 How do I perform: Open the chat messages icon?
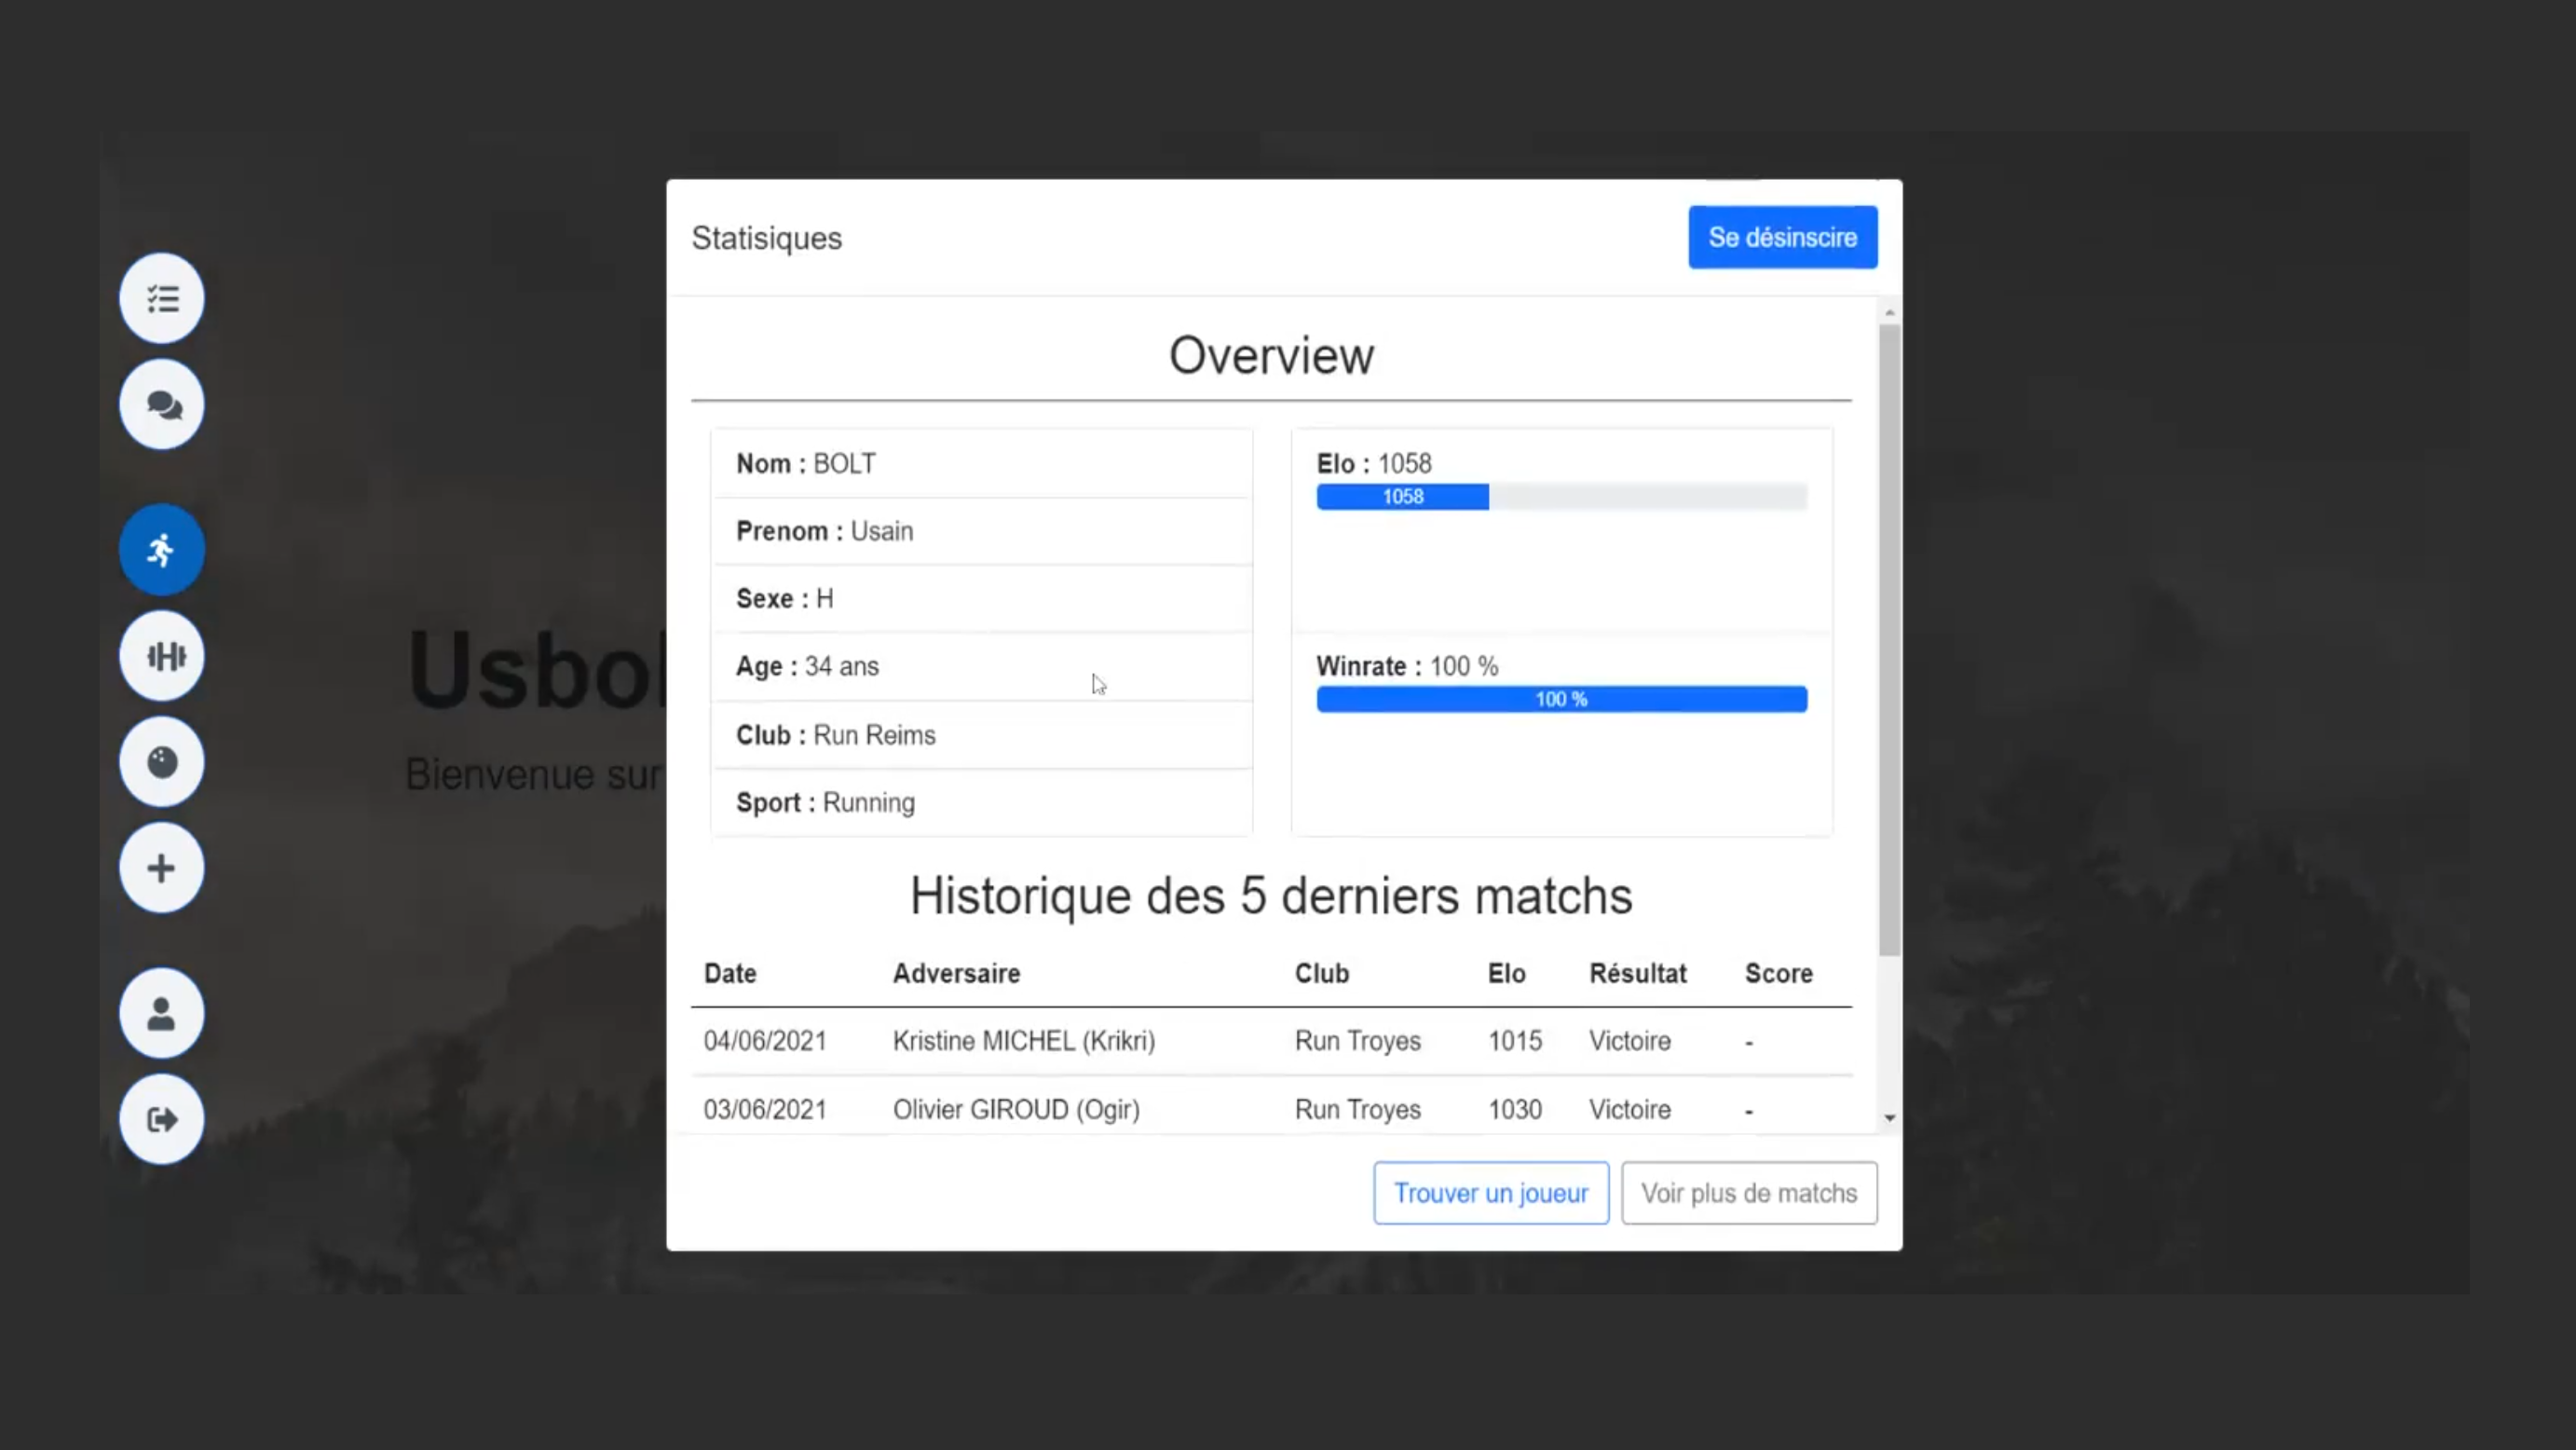(161, 404)
